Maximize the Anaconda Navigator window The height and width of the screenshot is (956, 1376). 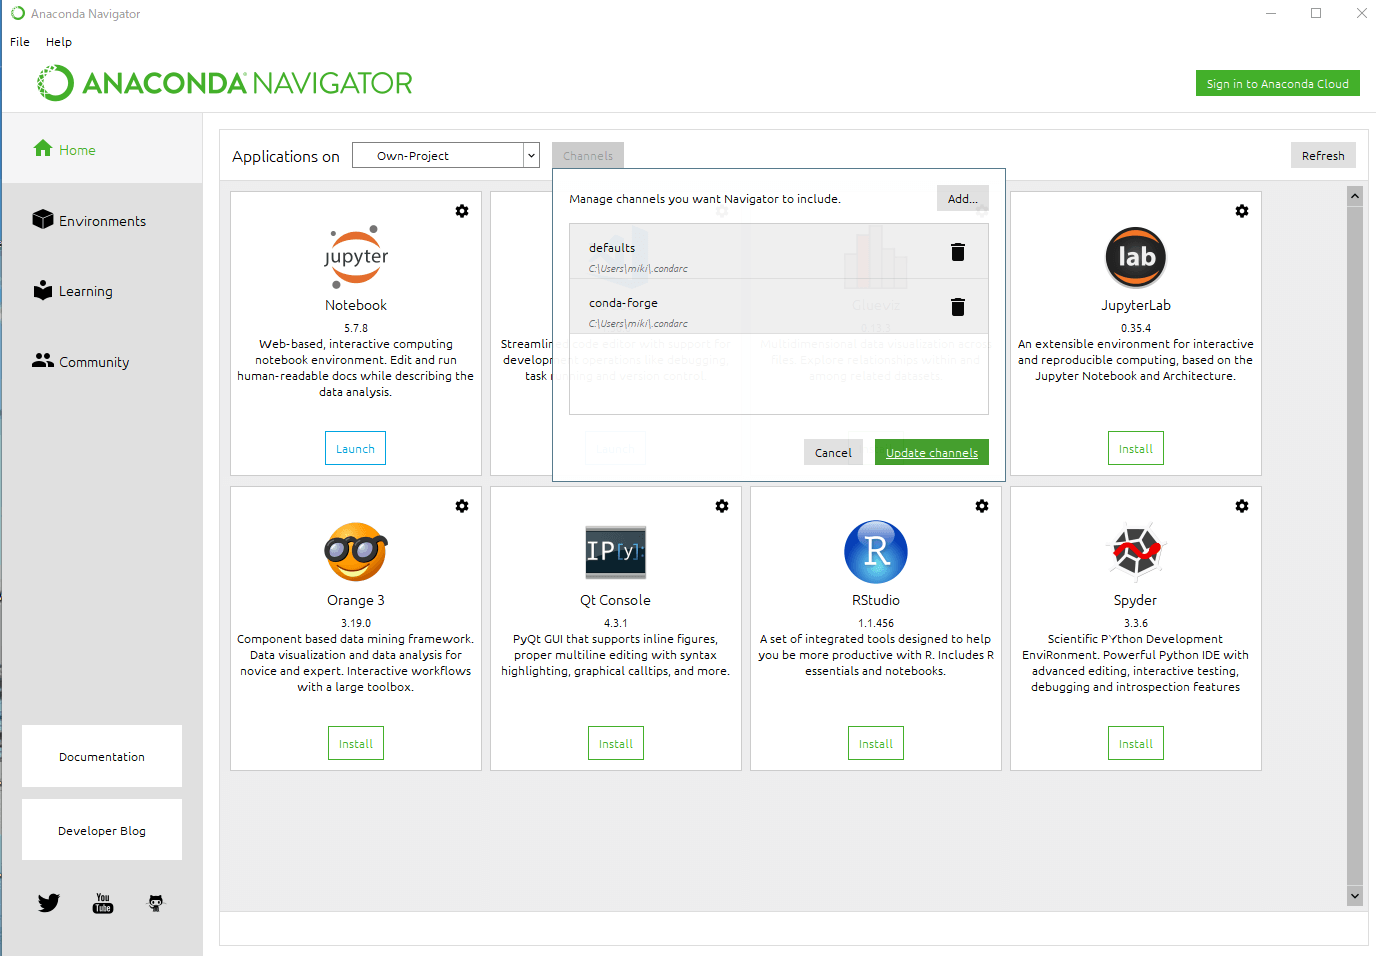click(x=1316, y=13)
